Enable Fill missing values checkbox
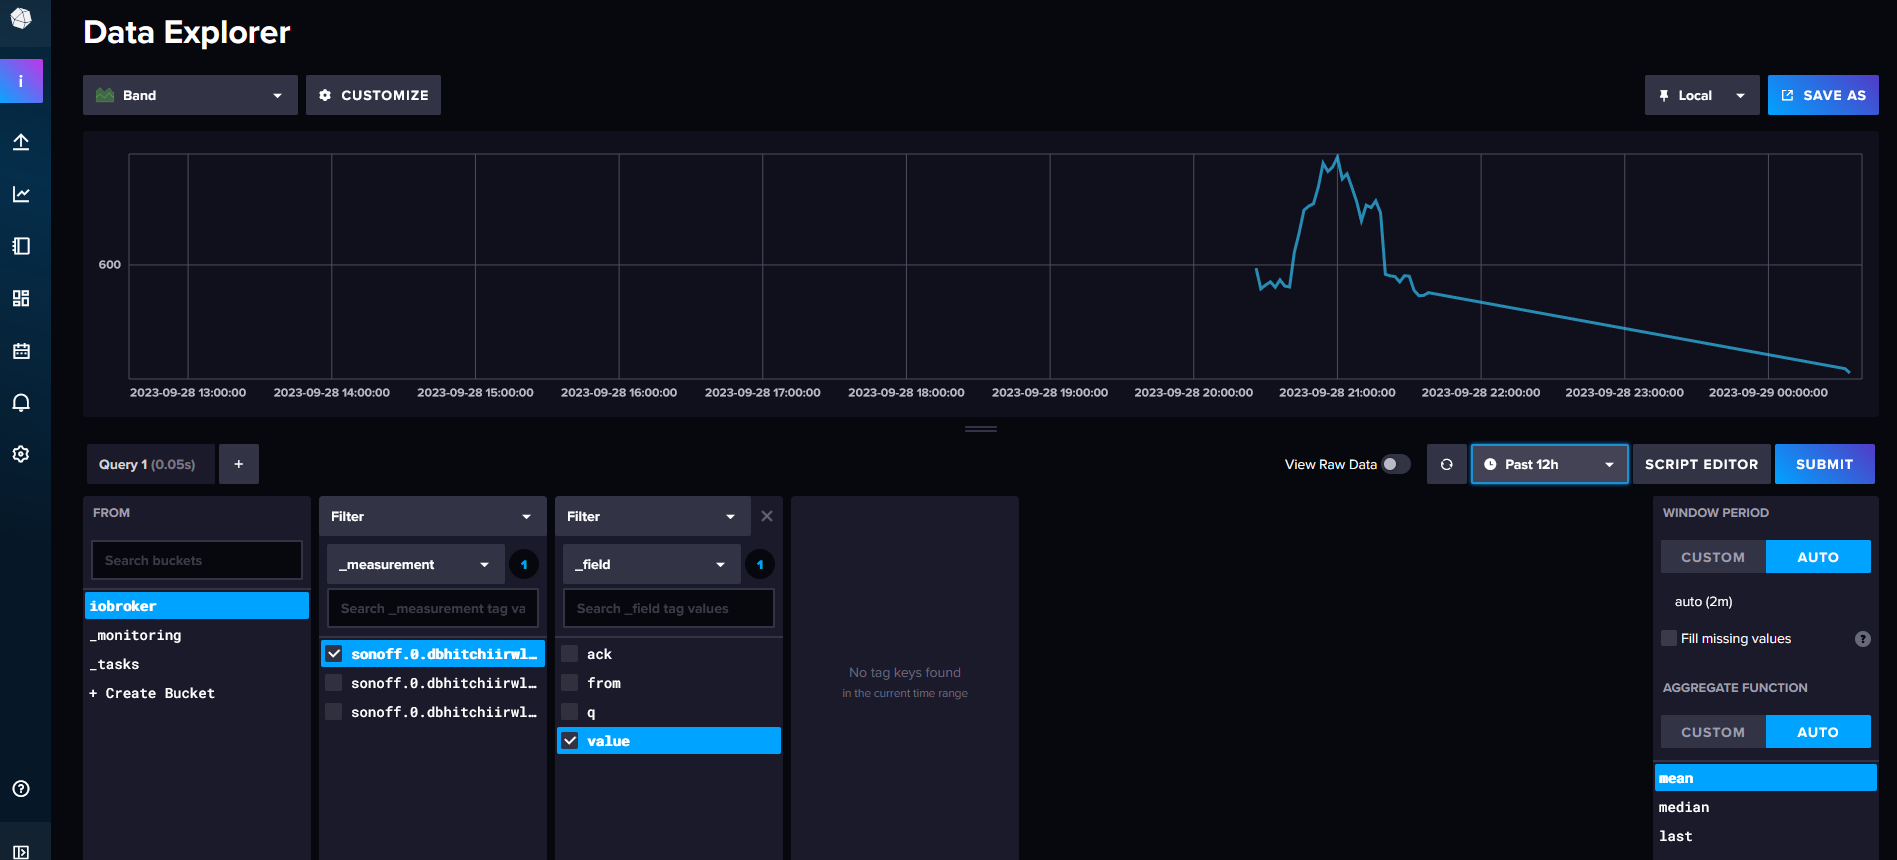 coord(1669,638)
